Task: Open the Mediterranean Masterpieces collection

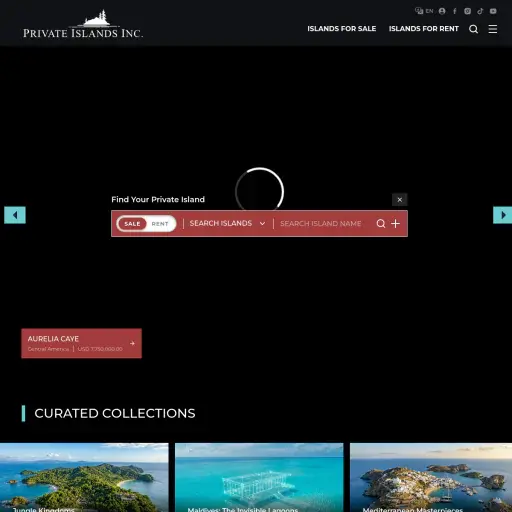Action: click(431, 477)
